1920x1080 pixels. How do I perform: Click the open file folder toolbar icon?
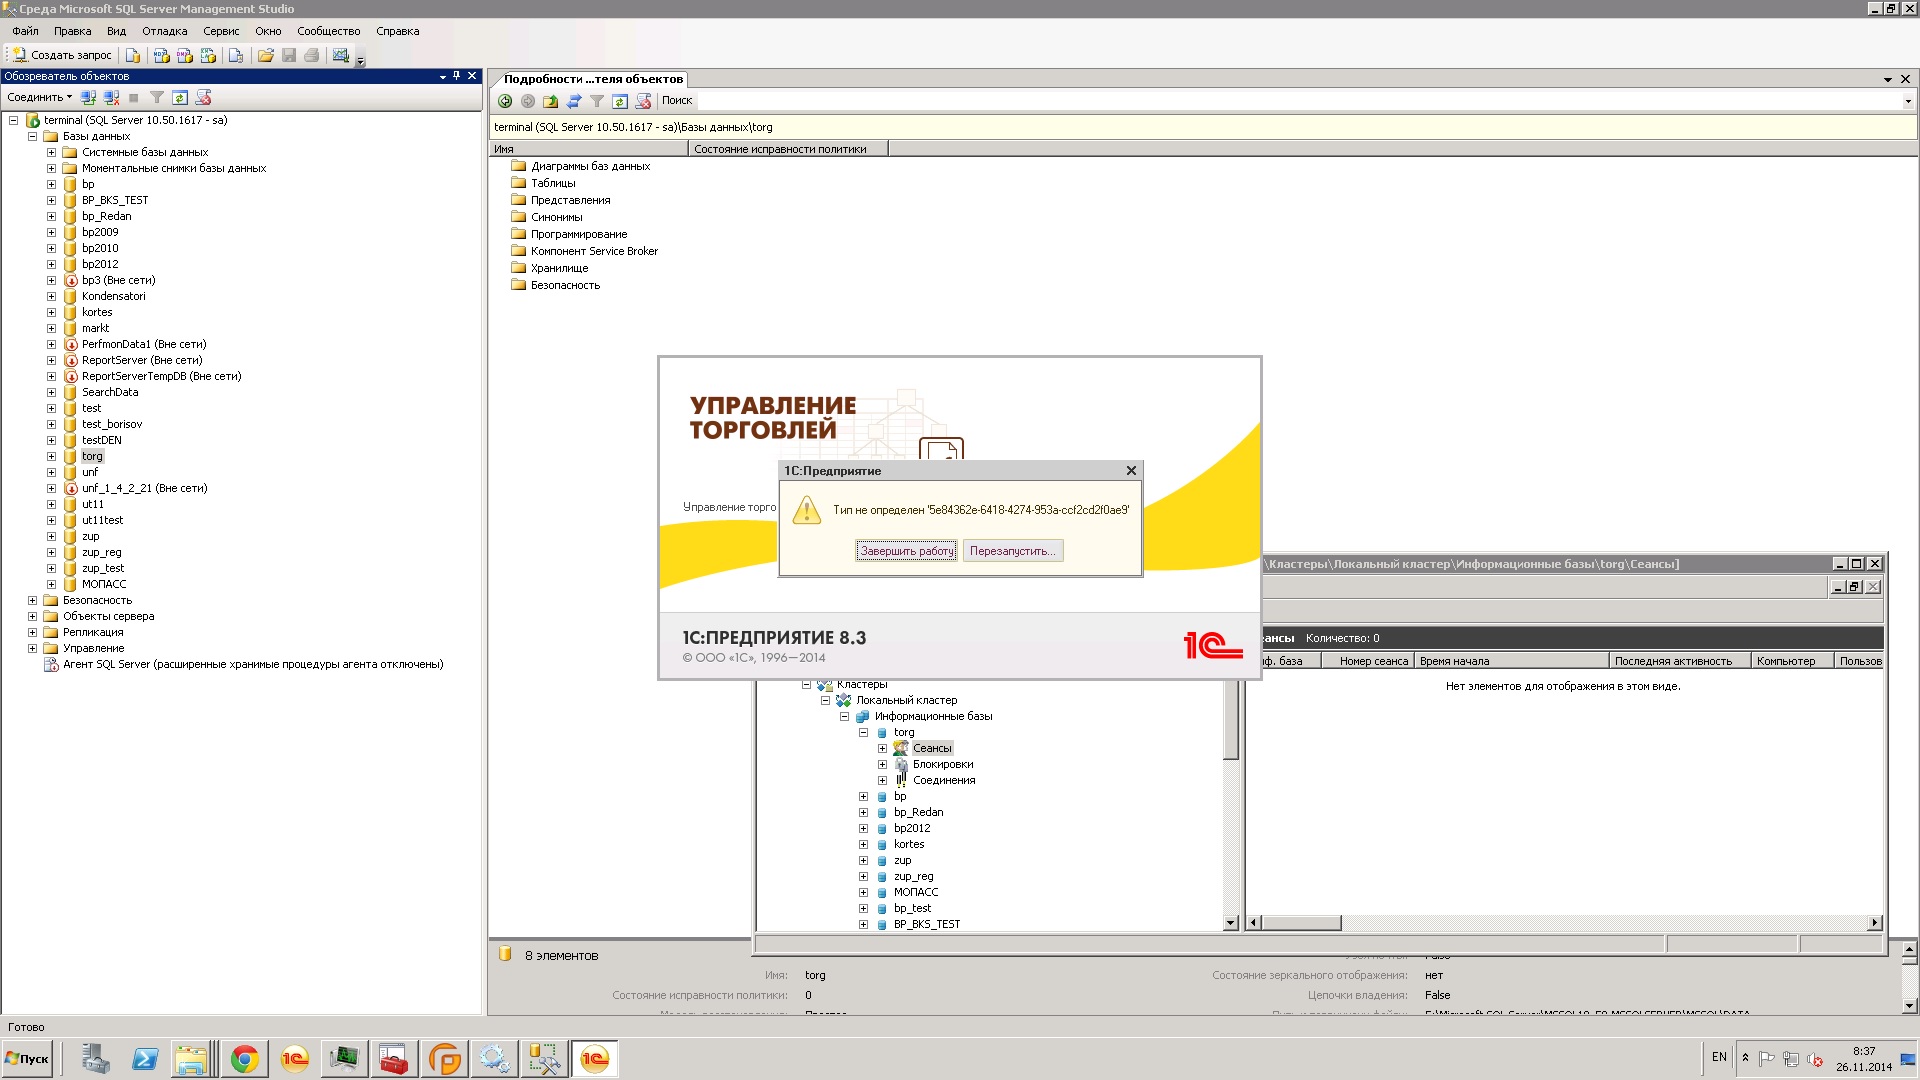[265, 56]
